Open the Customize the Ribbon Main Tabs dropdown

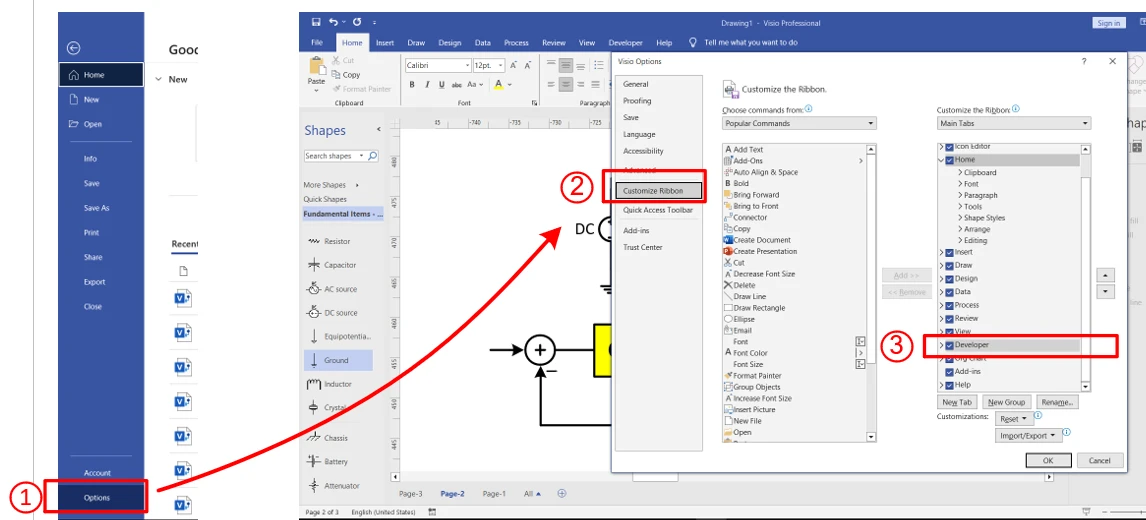point(1013,124)
